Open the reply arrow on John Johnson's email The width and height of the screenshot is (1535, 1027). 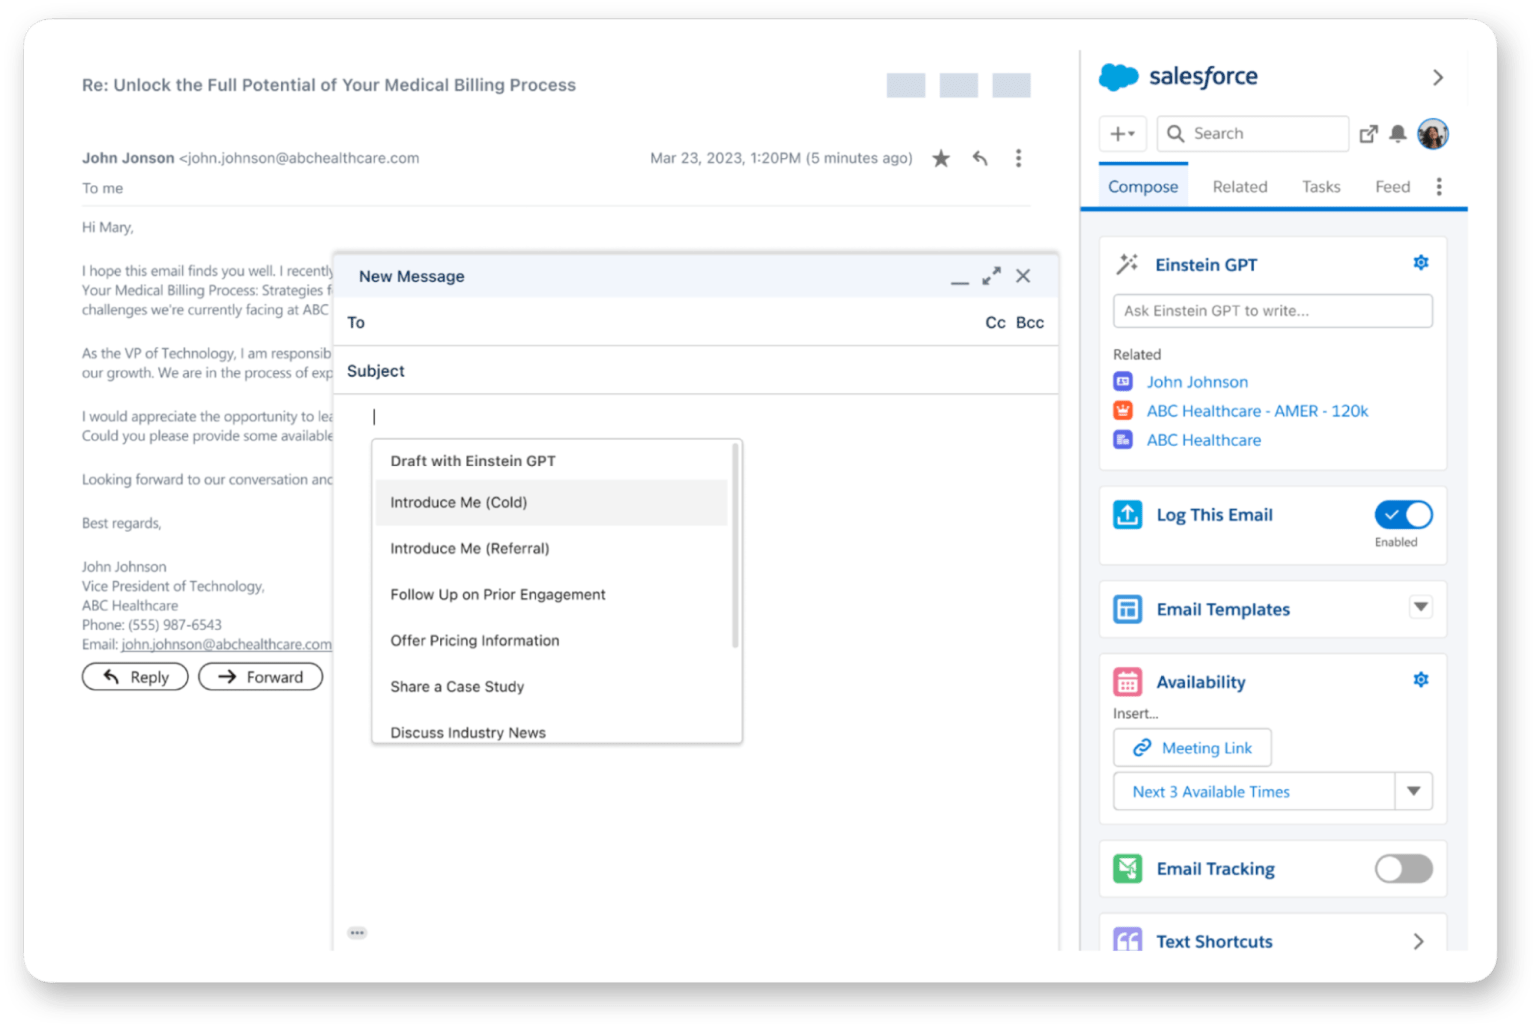click(x=979, y=158)
